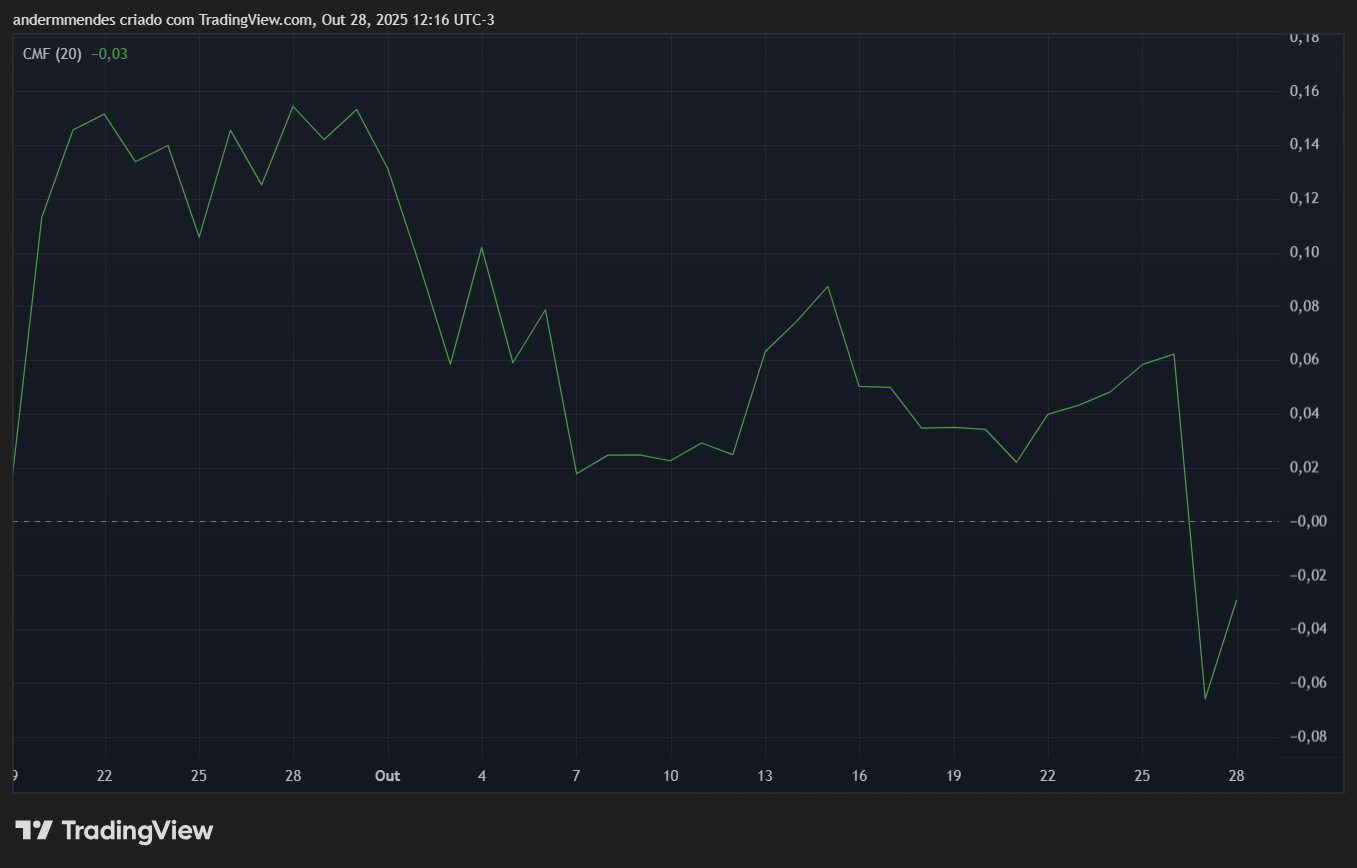Click the andermmendes attribution text
The image size is (1357, 868).
point(61,19)
